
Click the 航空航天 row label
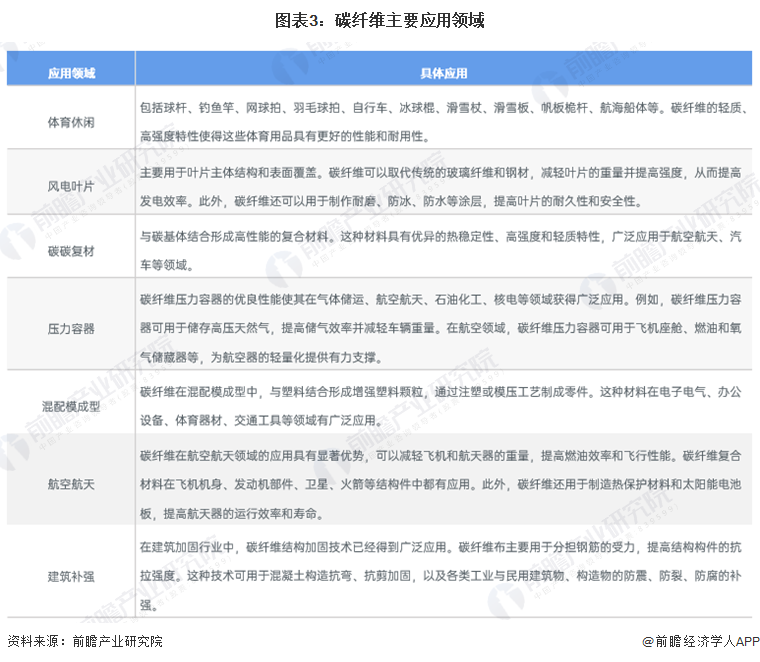point(71,484)
